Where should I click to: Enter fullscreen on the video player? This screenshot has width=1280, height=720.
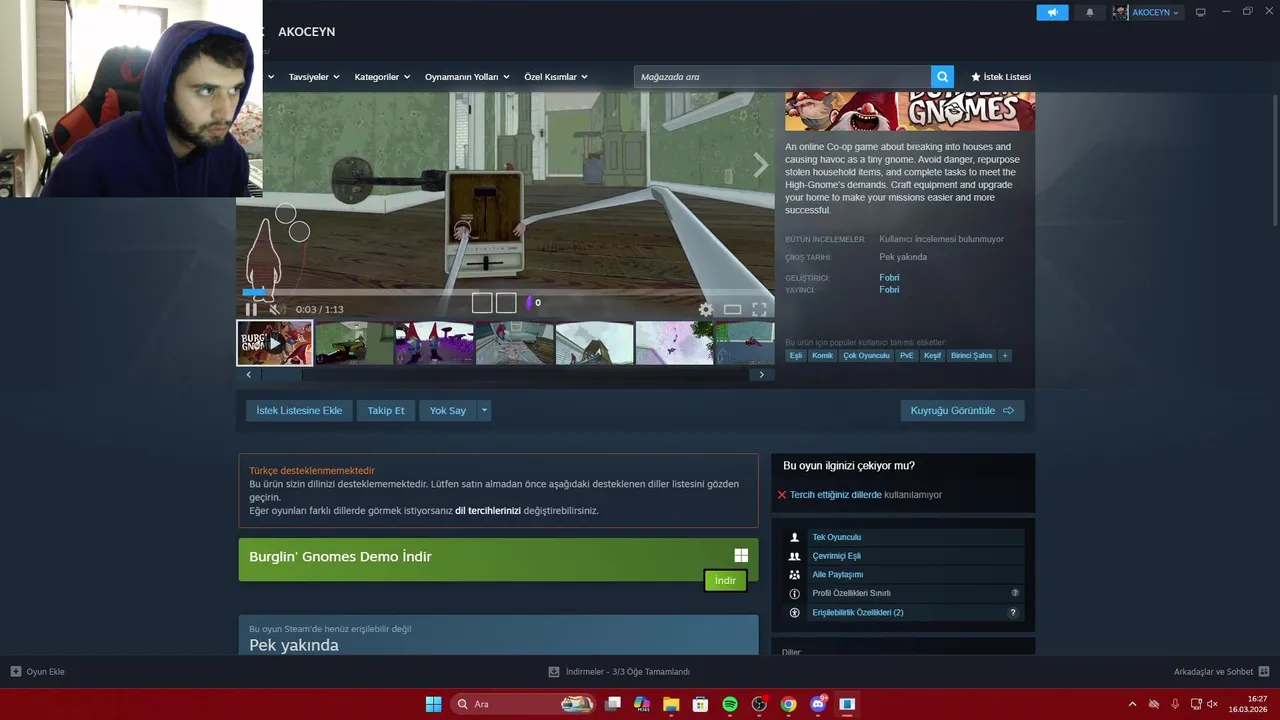pyautogui.click(x=760, y=310)
